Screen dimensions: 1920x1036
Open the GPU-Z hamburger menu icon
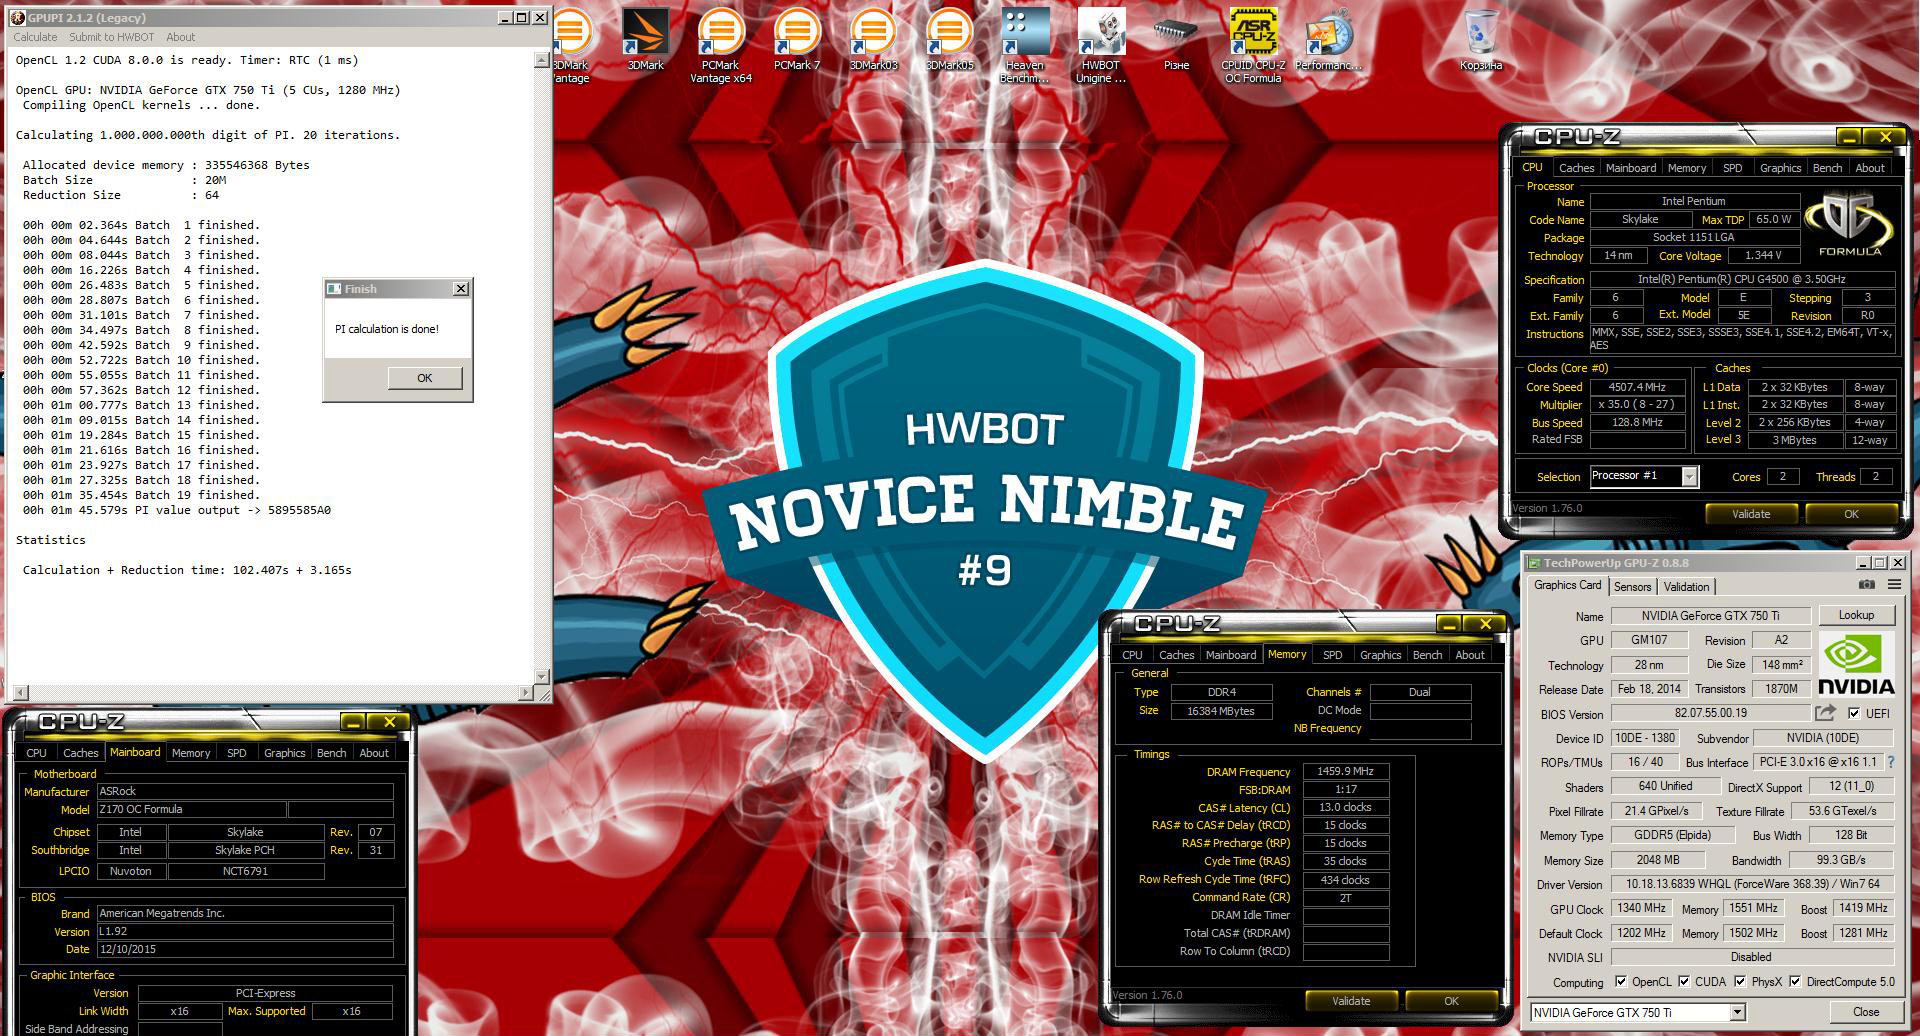(1894, 585)
